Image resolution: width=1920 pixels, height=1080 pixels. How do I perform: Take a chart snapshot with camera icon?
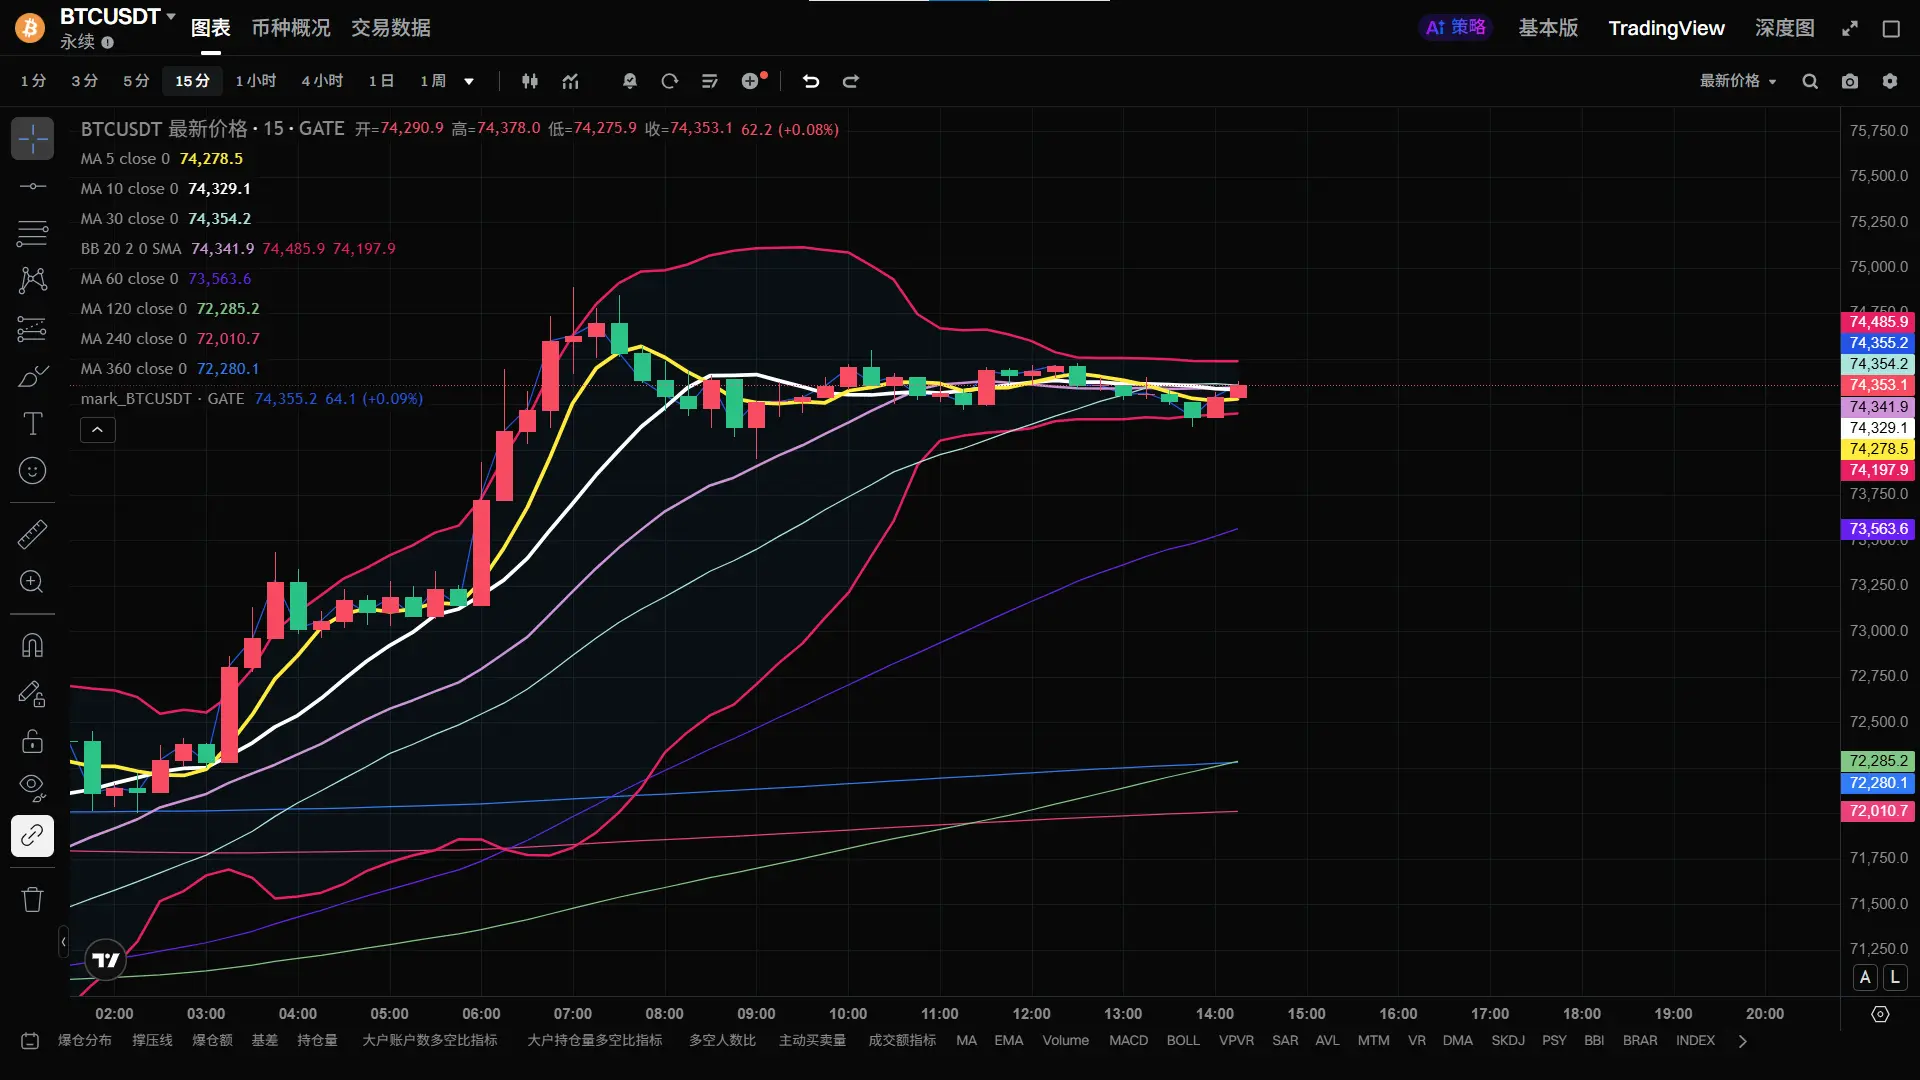[x=1850, y=81]
